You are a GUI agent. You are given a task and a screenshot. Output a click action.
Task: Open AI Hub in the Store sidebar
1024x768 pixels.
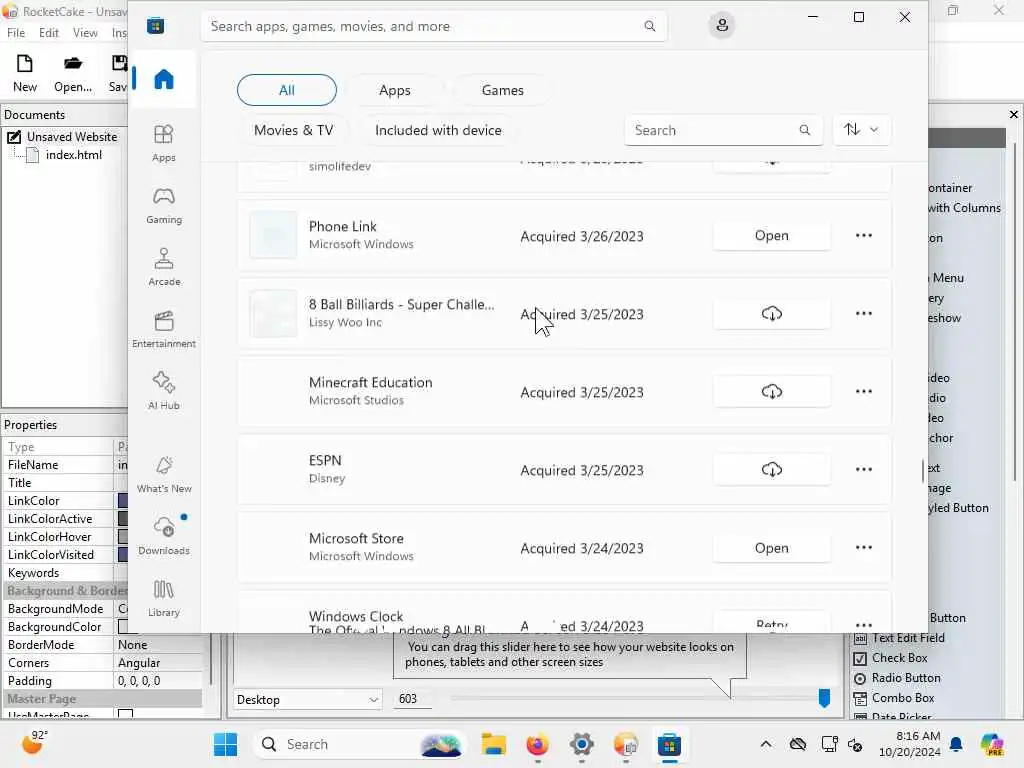pyautogui.click(x=164, y=391)
